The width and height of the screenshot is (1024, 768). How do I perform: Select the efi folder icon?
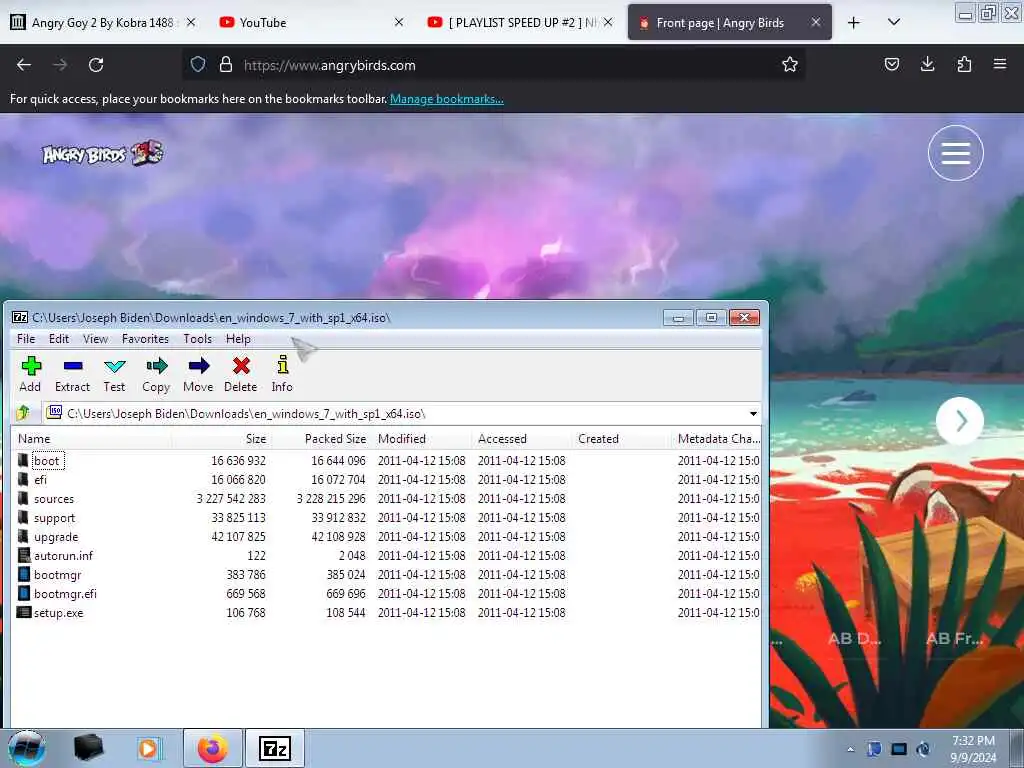[x=23, y=479]
